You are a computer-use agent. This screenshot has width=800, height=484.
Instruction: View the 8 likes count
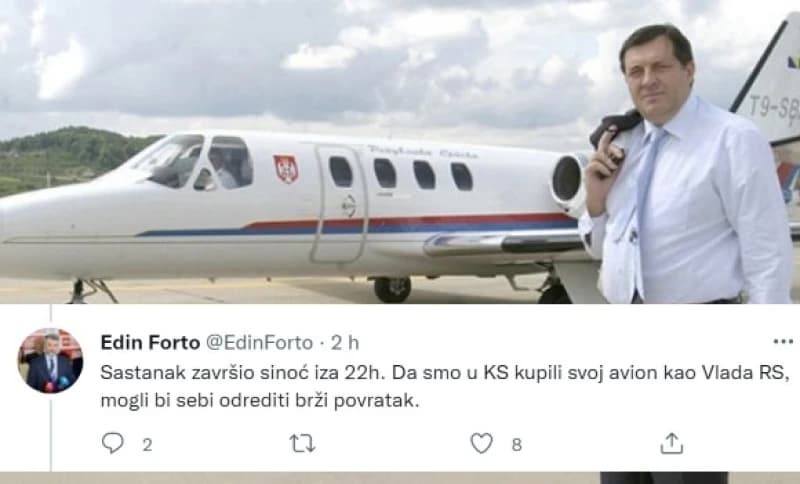pos(516,445)
